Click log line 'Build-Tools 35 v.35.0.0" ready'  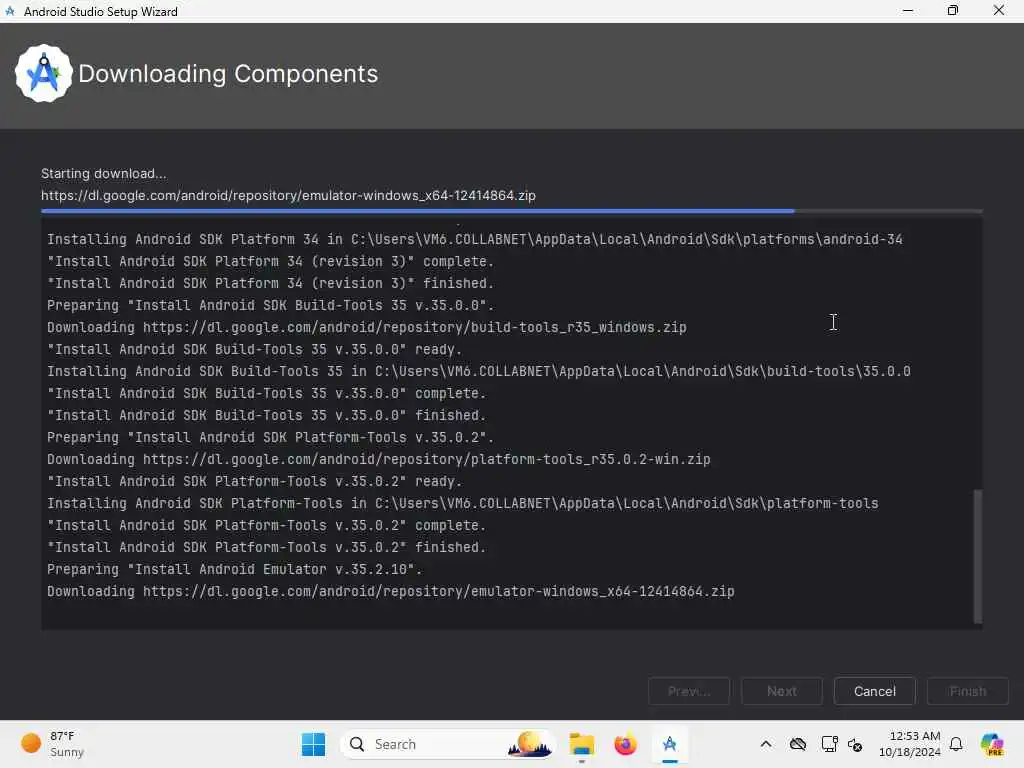click(x=254, y=349)
